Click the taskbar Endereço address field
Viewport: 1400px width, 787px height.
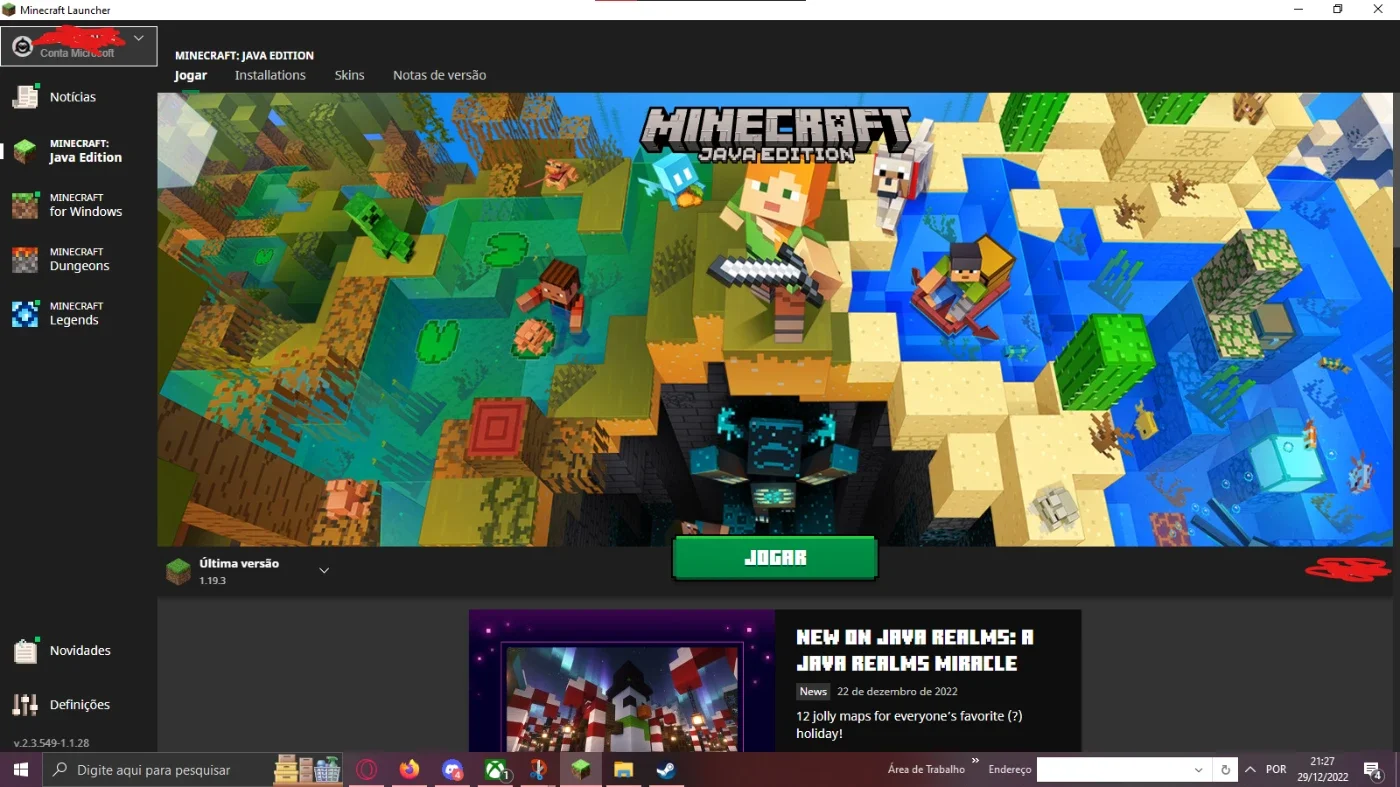tap(1113, 770)
